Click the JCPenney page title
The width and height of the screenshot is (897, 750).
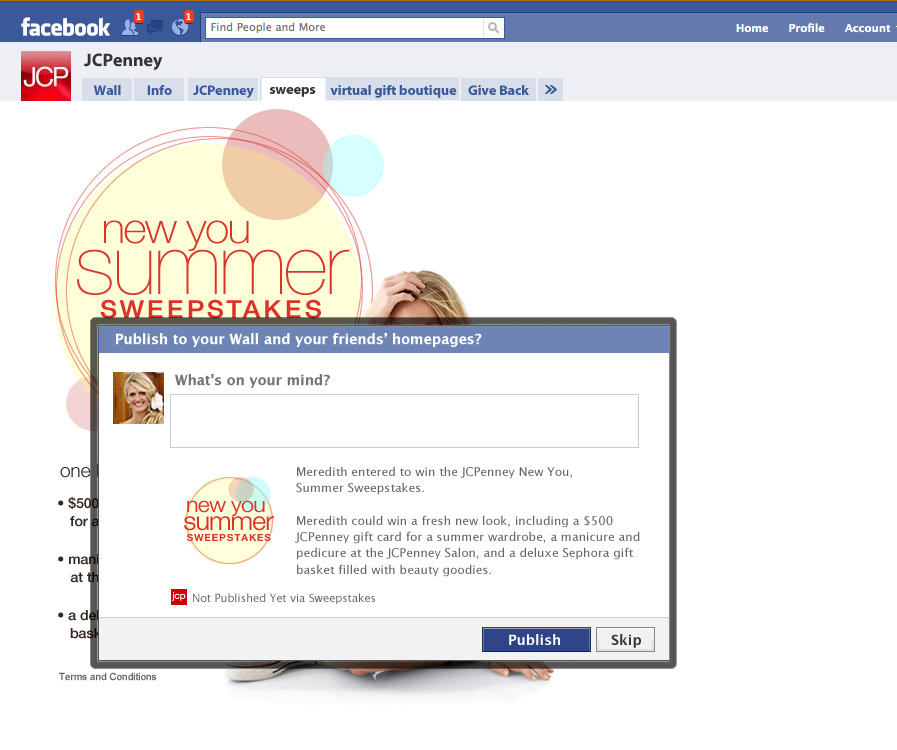click(x=123, y=60)
